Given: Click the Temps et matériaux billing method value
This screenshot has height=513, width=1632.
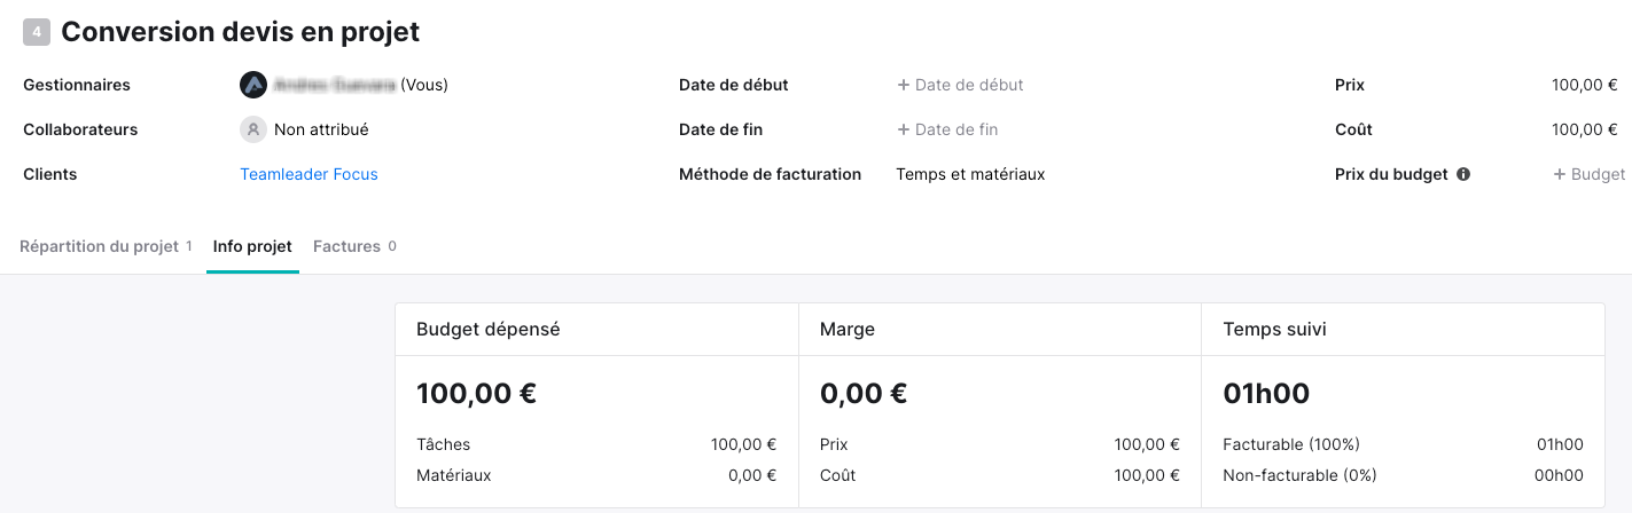Looking at the screenshot, I should pos(970,174).
